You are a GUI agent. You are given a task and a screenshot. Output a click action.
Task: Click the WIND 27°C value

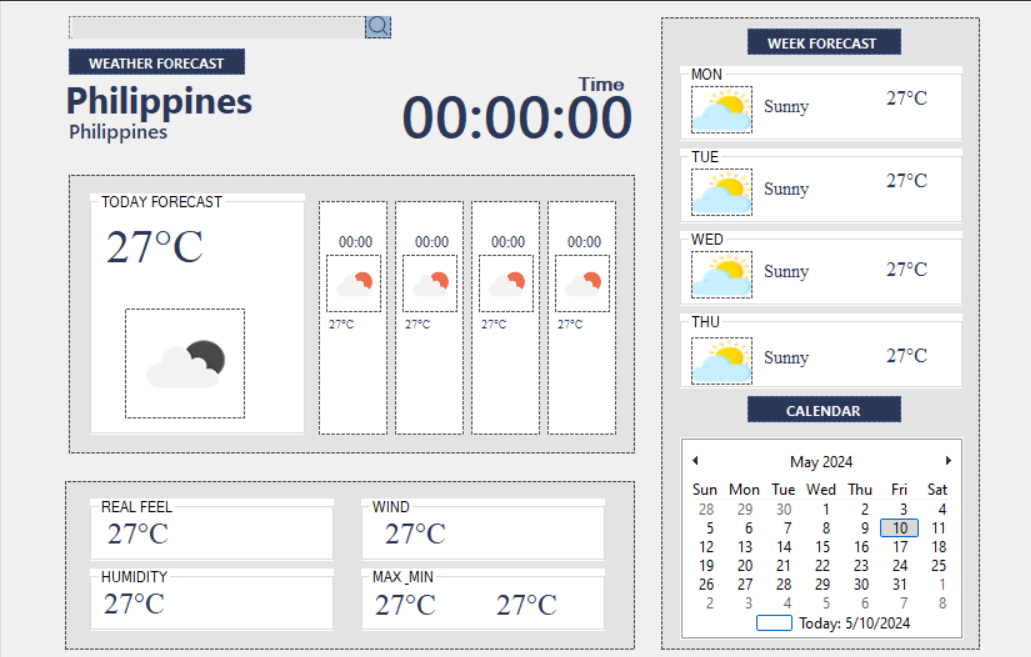(416, 533)
